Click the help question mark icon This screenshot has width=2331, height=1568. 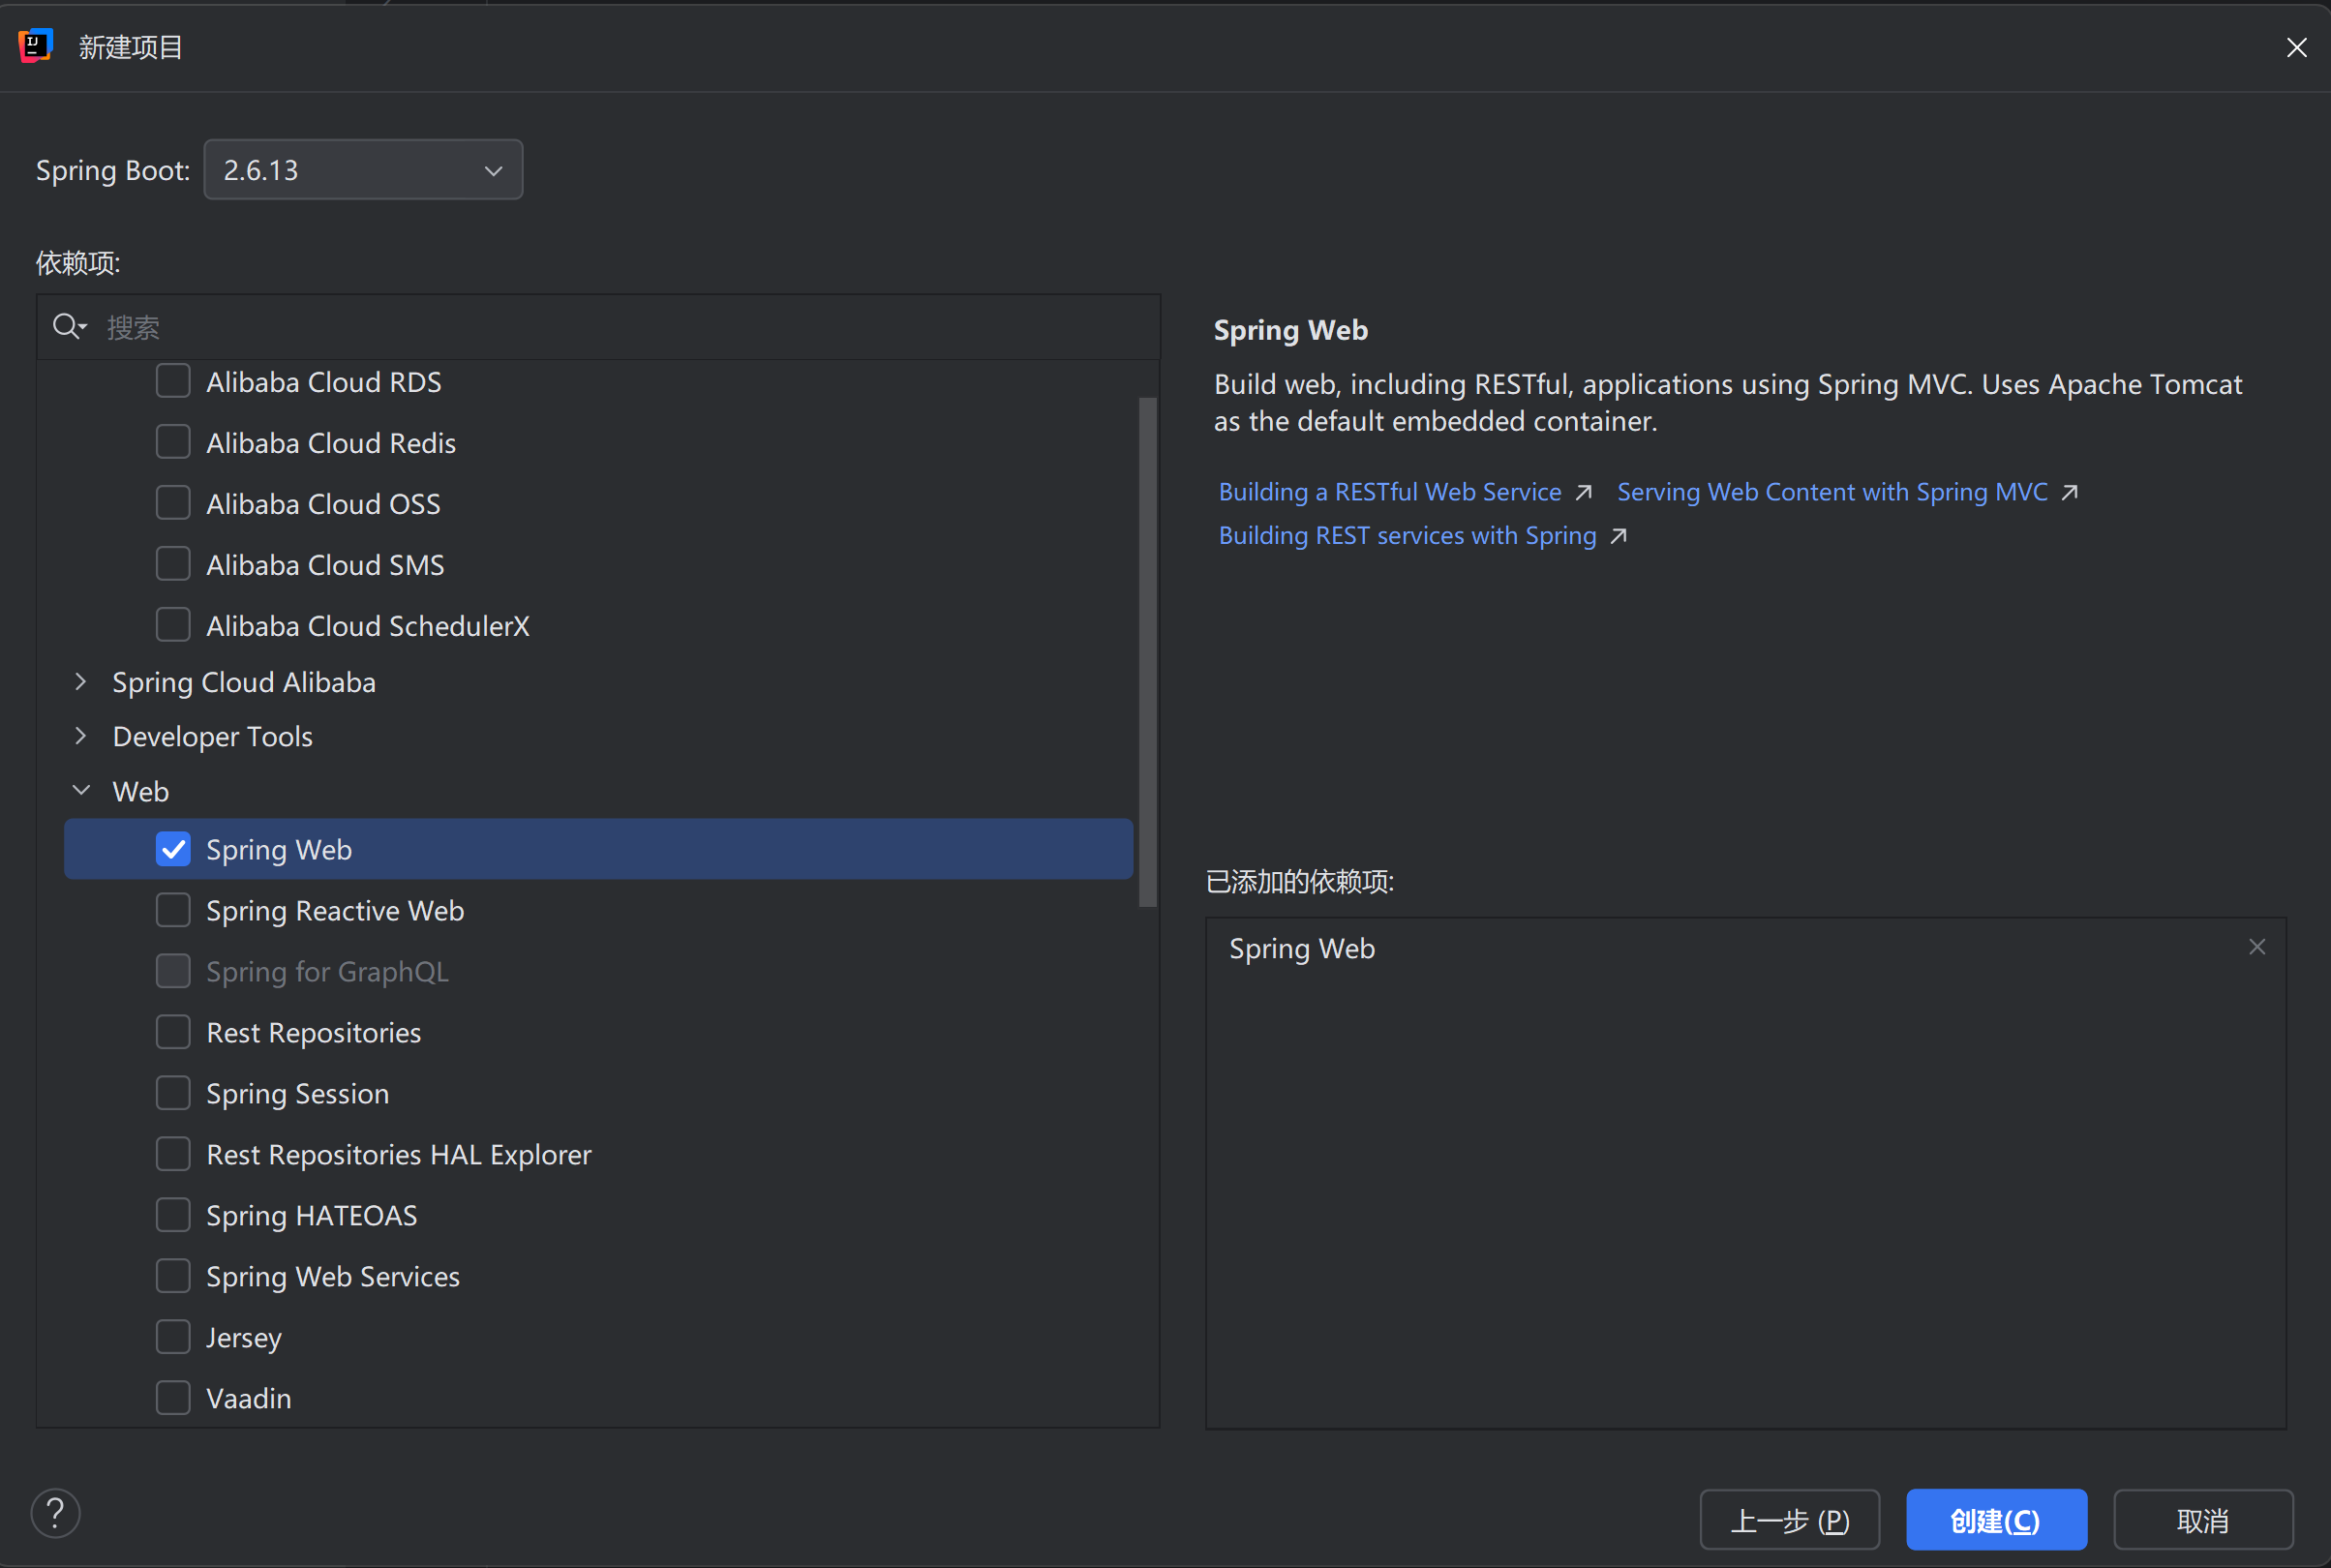pos(55,1514)
